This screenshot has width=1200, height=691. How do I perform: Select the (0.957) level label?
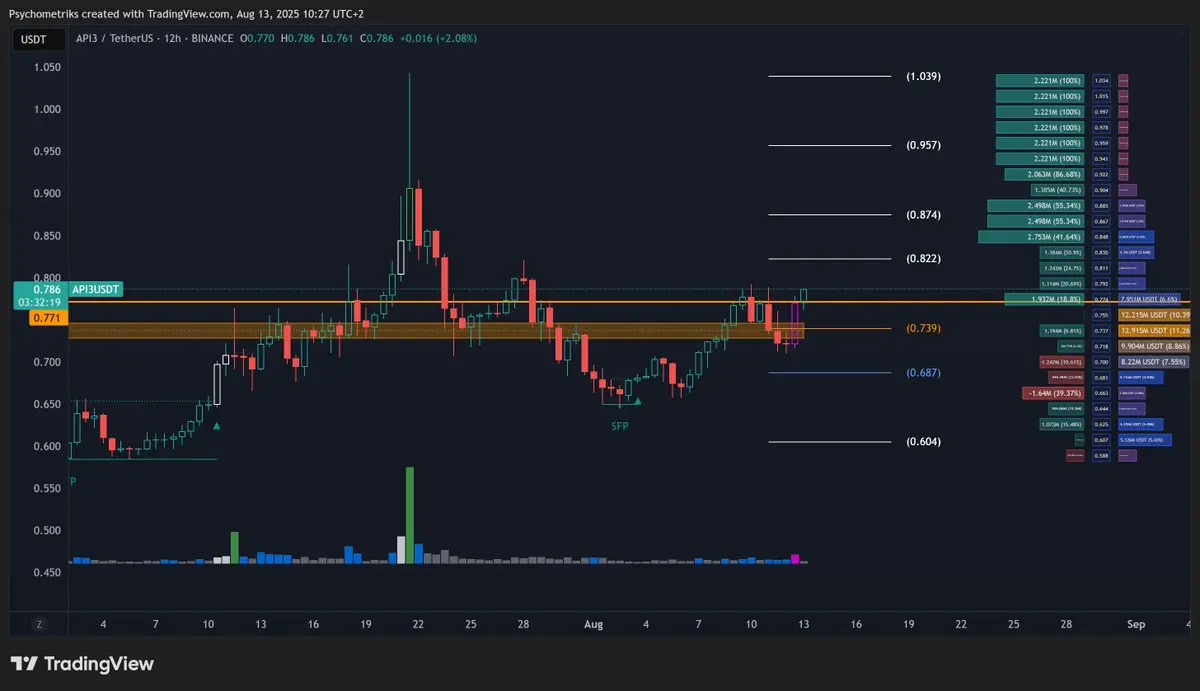click(923, 146)
